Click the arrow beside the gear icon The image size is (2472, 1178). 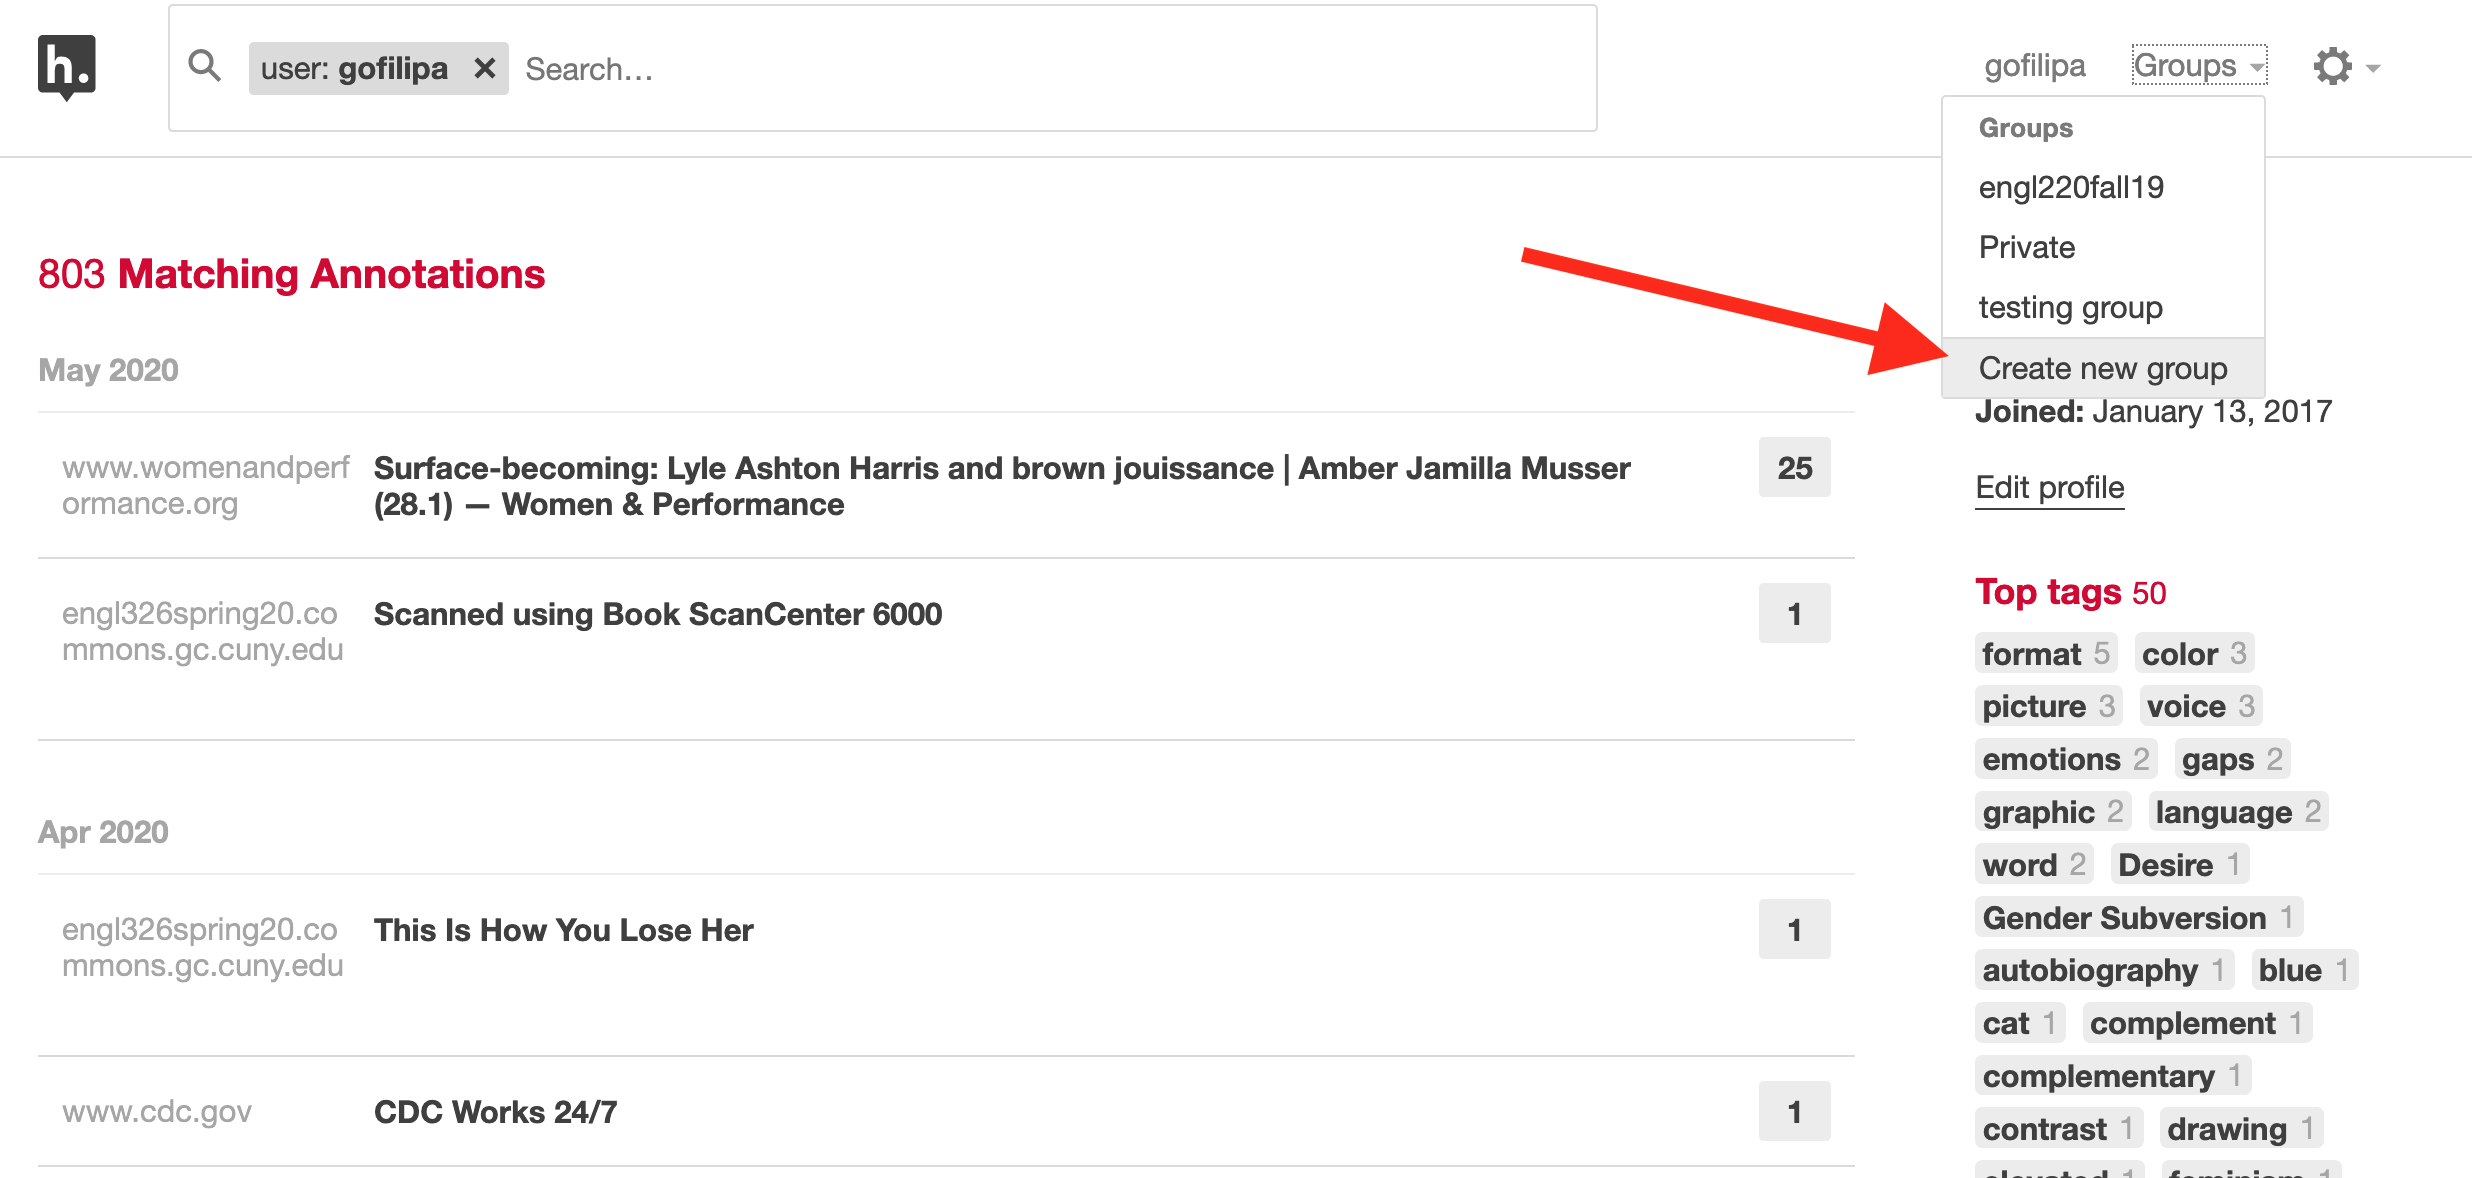tap(2374, 69)
